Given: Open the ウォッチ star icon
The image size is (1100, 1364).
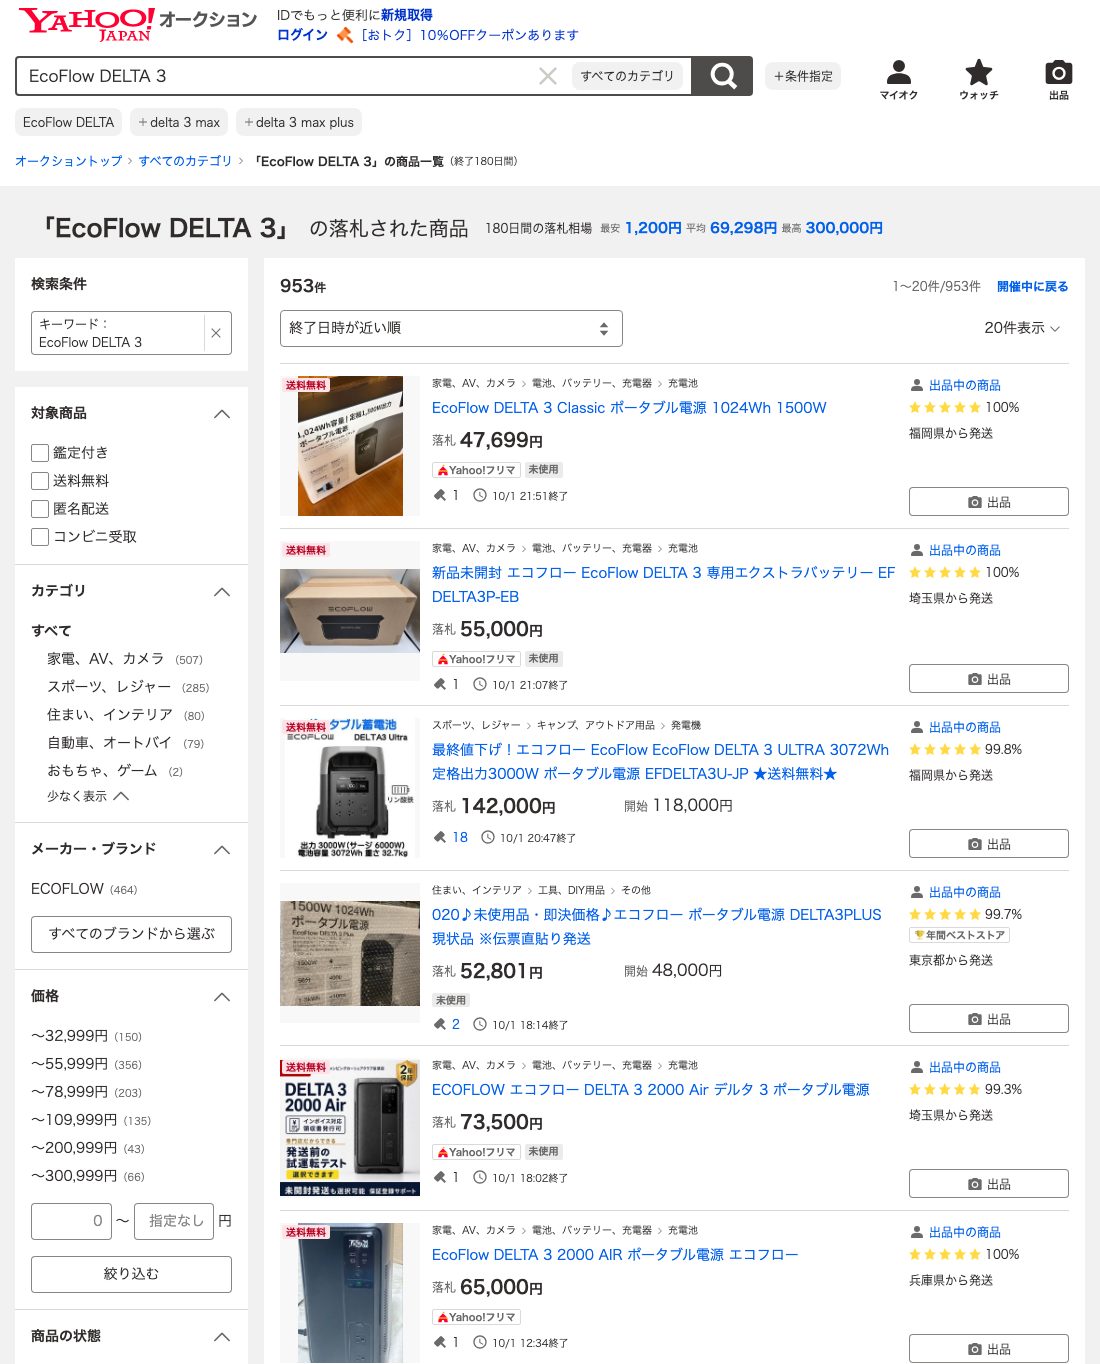Looking at the screenshot, I should (979, 79).
